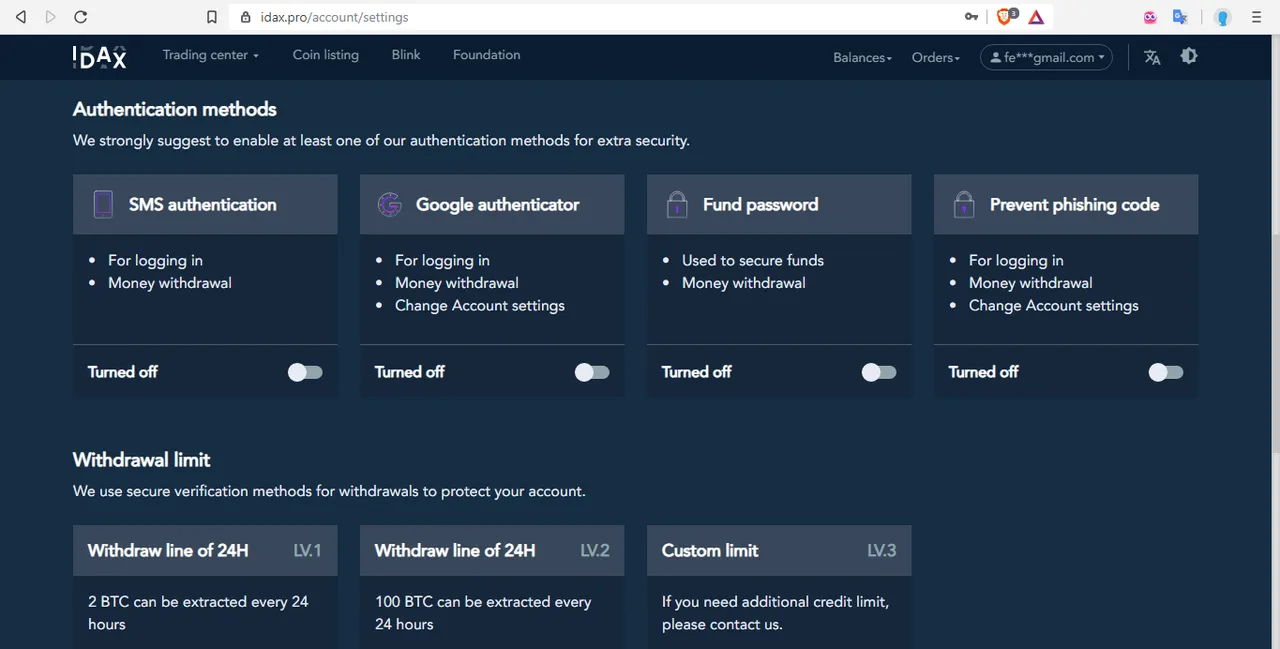Open the language translation icon
1280x649 pixels.
[x=1152, y=57]
